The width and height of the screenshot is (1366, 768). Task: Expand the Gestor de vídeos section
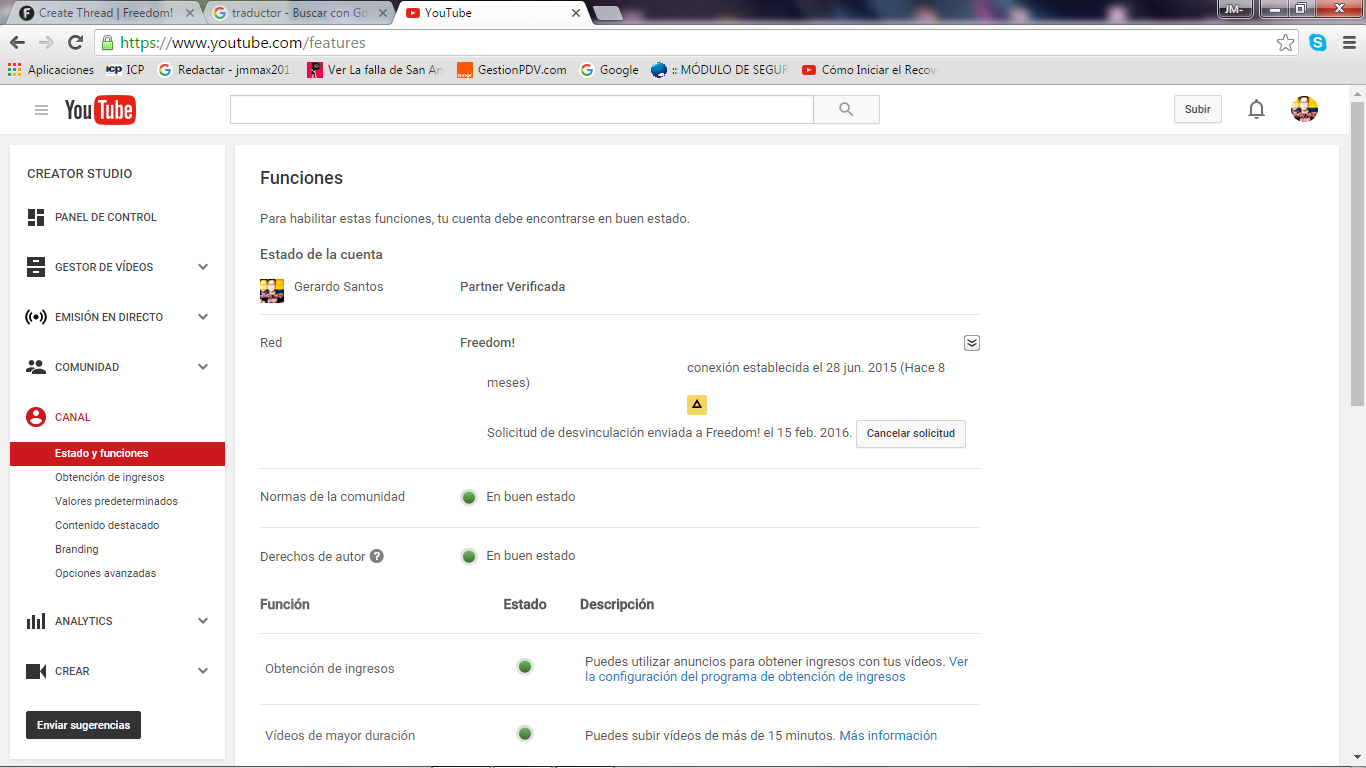(x=203, y=267)
